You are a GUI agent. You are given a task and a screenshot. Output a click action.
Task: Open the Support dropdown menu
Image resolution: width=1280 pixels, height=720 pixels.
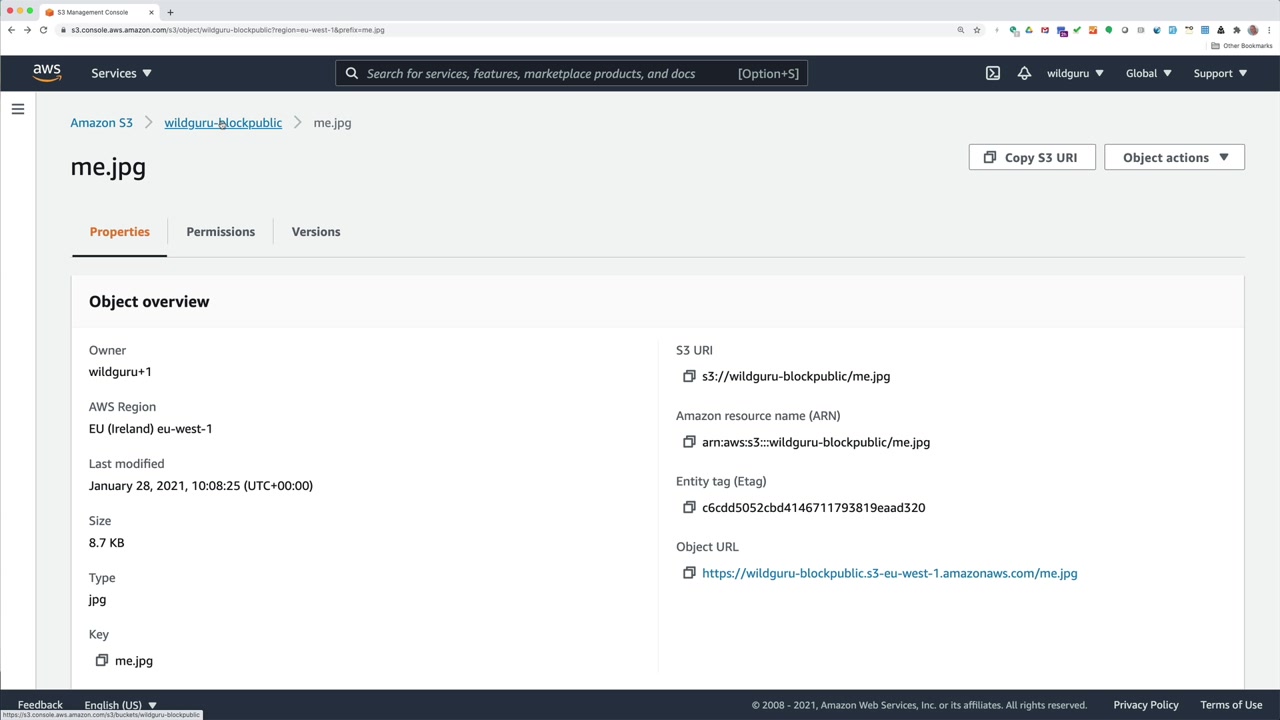pyautogui.click(x=1220, y=73)
